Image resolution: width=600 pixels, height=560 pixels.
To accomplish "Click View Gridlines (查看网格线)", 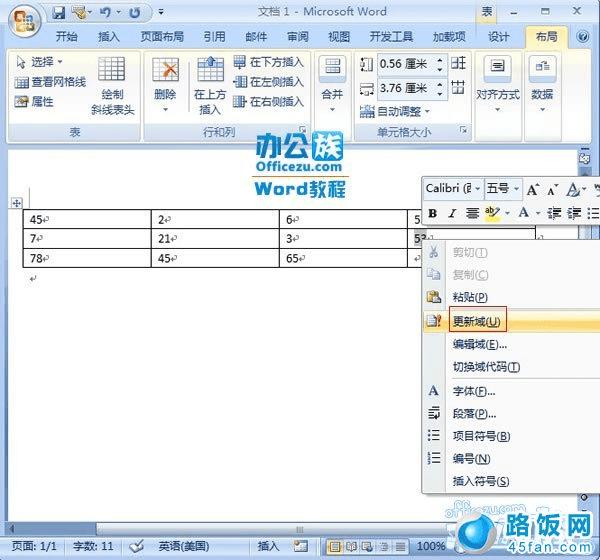I will (x=50, y=82).
